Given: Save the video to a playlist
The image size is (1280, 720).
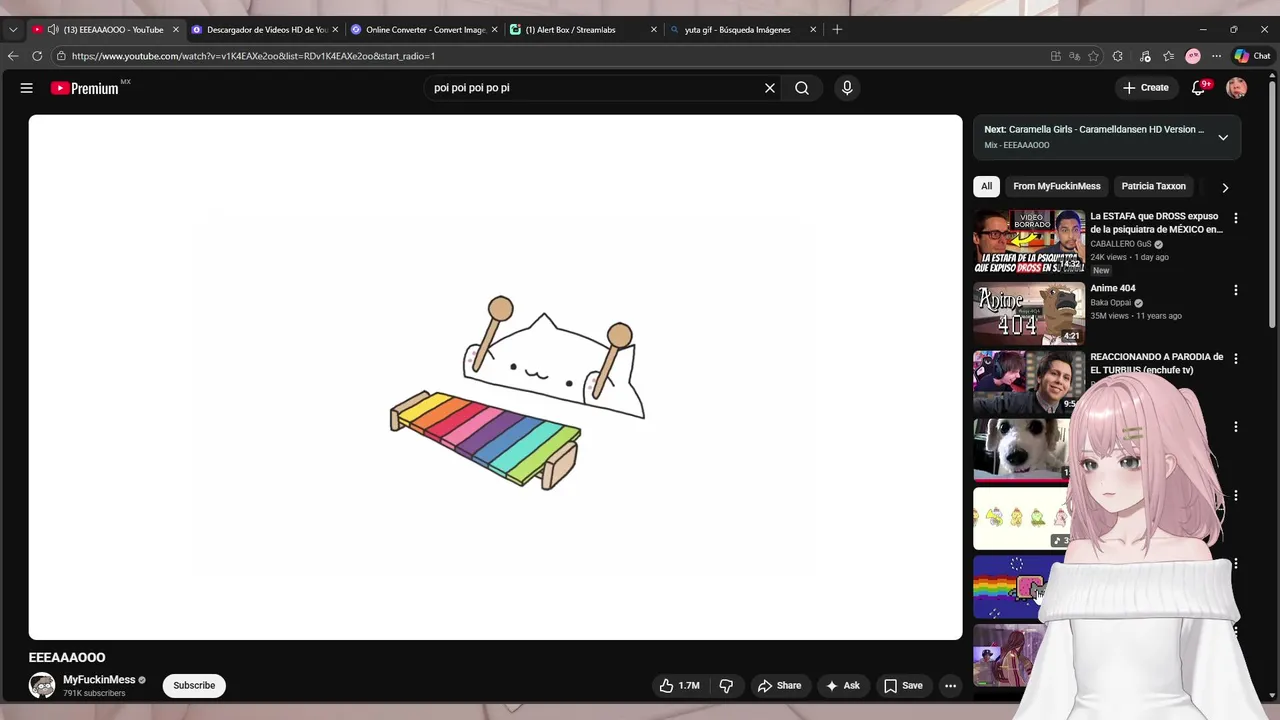Looking at the screenshot, I should 903,686.
